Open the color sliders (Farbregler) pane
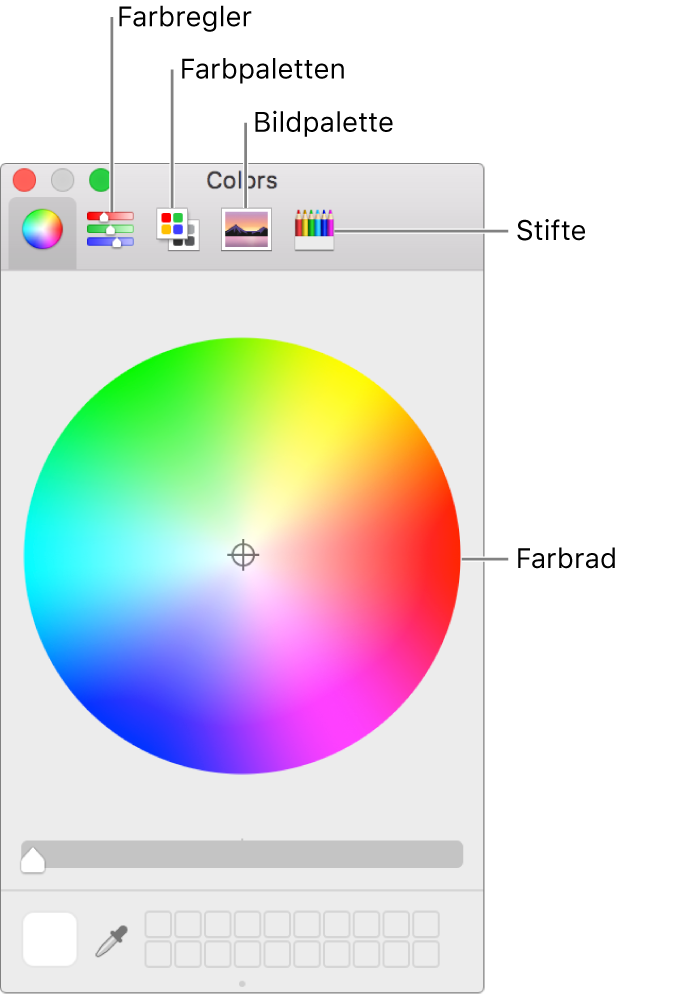This screenshot has width=692, height=995. pyautogui.click(x=110, y=230)
